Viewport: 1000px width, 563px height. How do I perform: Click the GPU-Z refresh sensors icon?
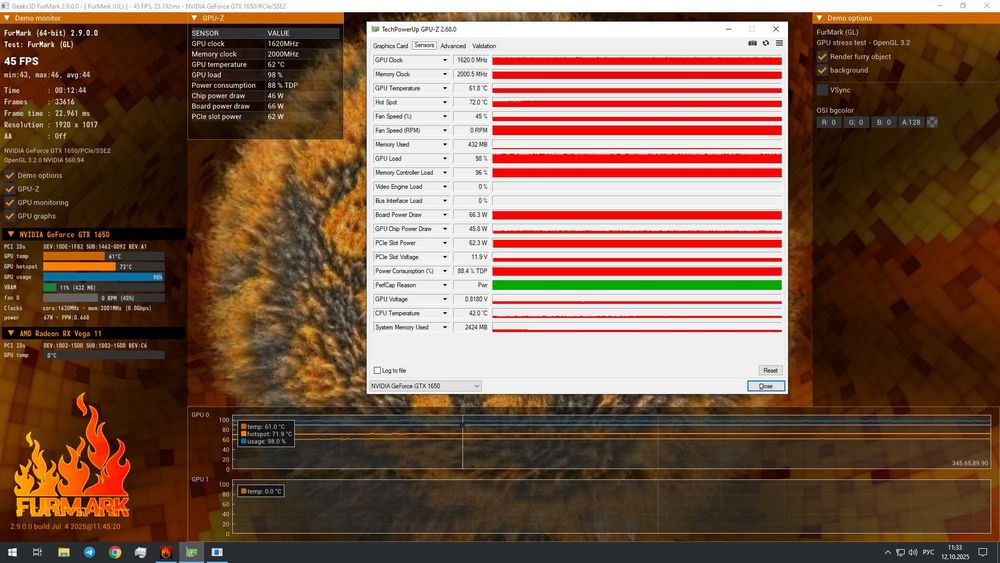[766, 43]
